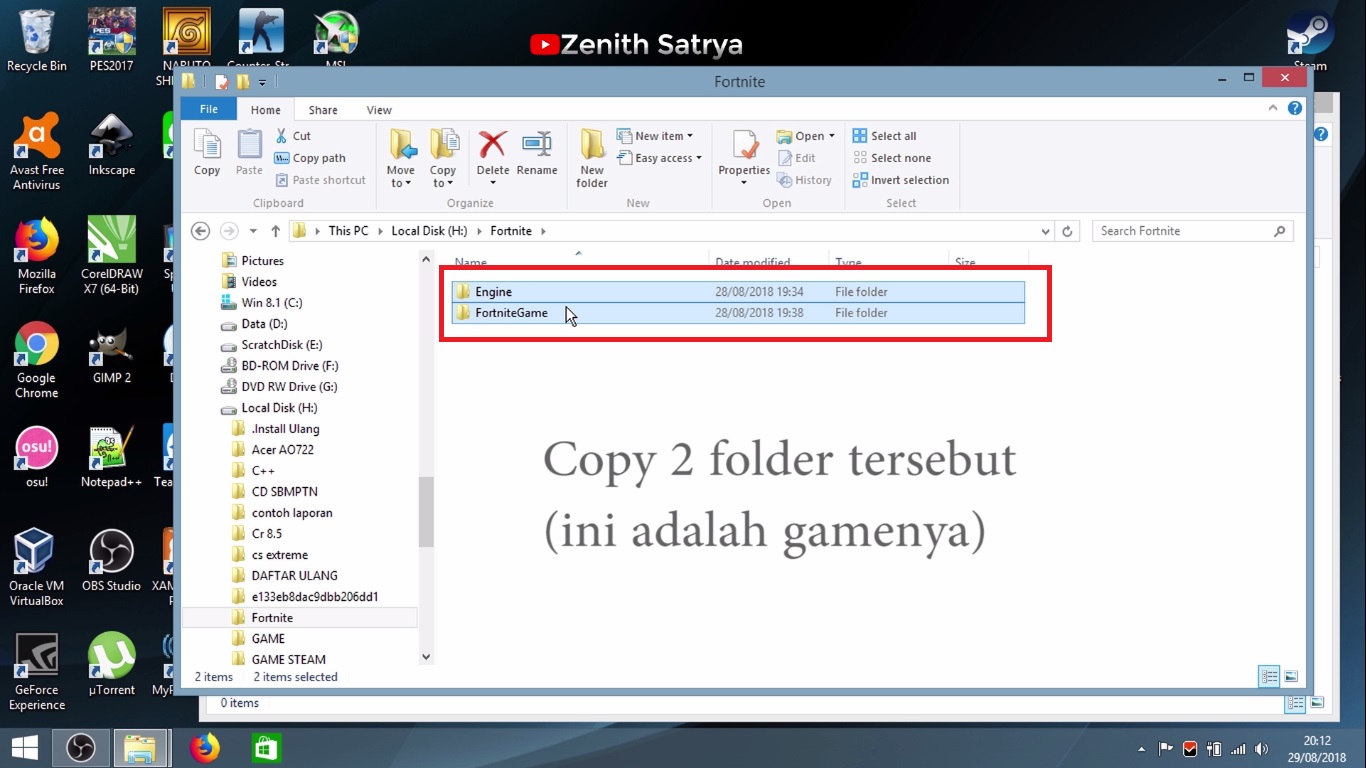The height and width of the screenshot is (768, 1366).
Task: Click Select none
Action: pyautogui.click(x=891, y=158)
